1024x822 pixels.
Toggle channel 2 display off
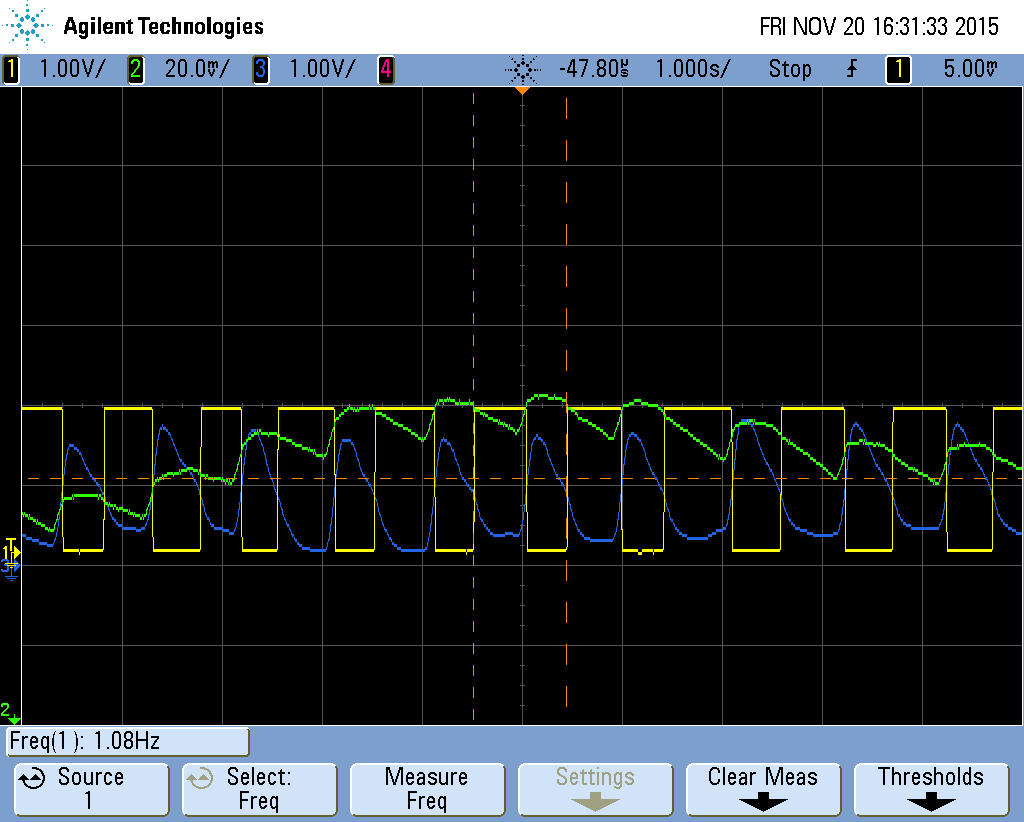[x=135, y=69]
